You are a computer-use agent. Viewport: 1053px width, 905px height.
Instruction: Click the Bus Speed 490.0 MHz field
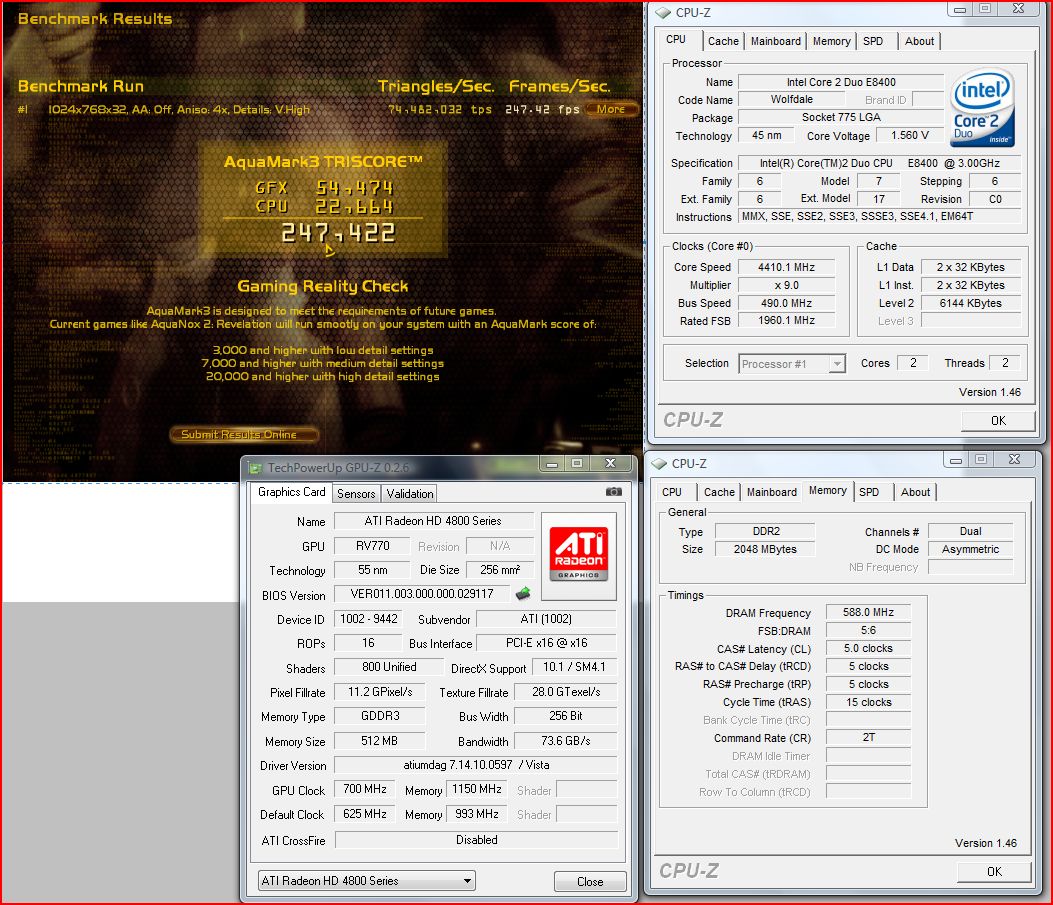point(786,303)
